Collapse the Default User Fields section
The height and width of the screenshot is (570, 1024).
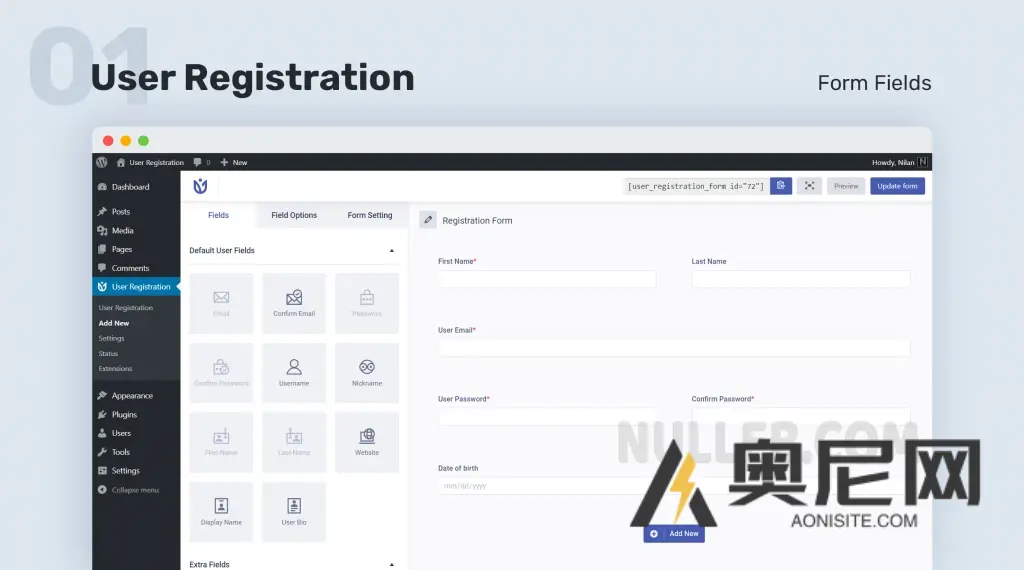(x=392, y=251)
